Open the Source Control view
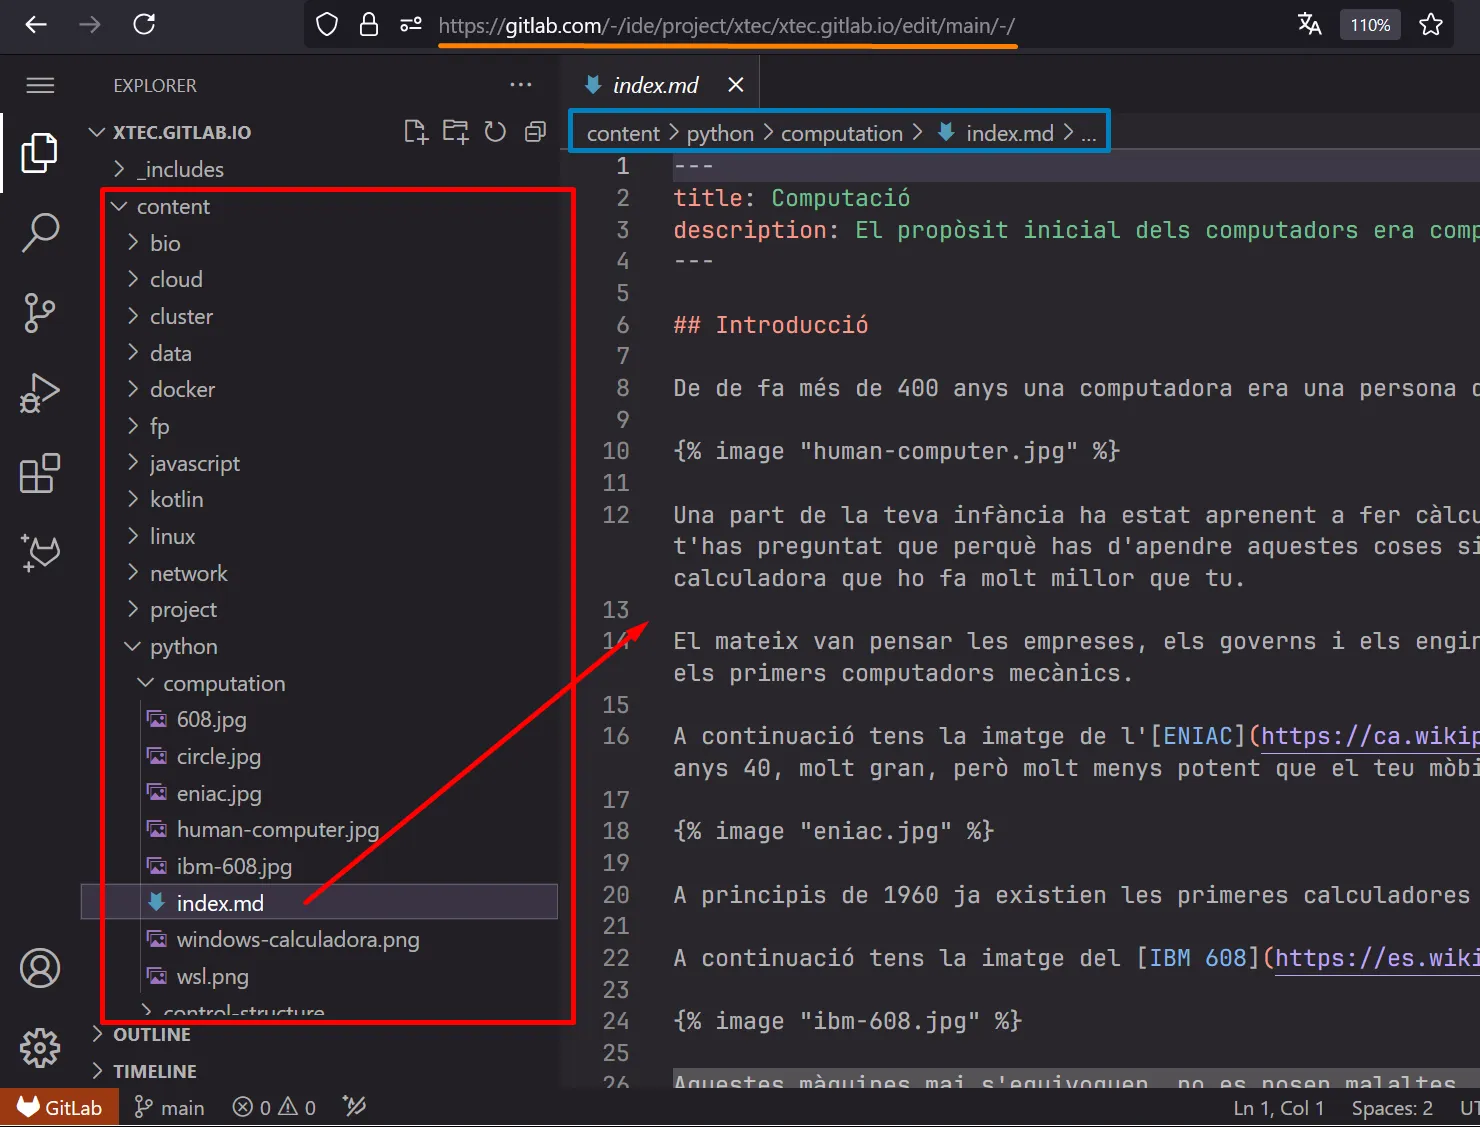 [x=40, y=313]
